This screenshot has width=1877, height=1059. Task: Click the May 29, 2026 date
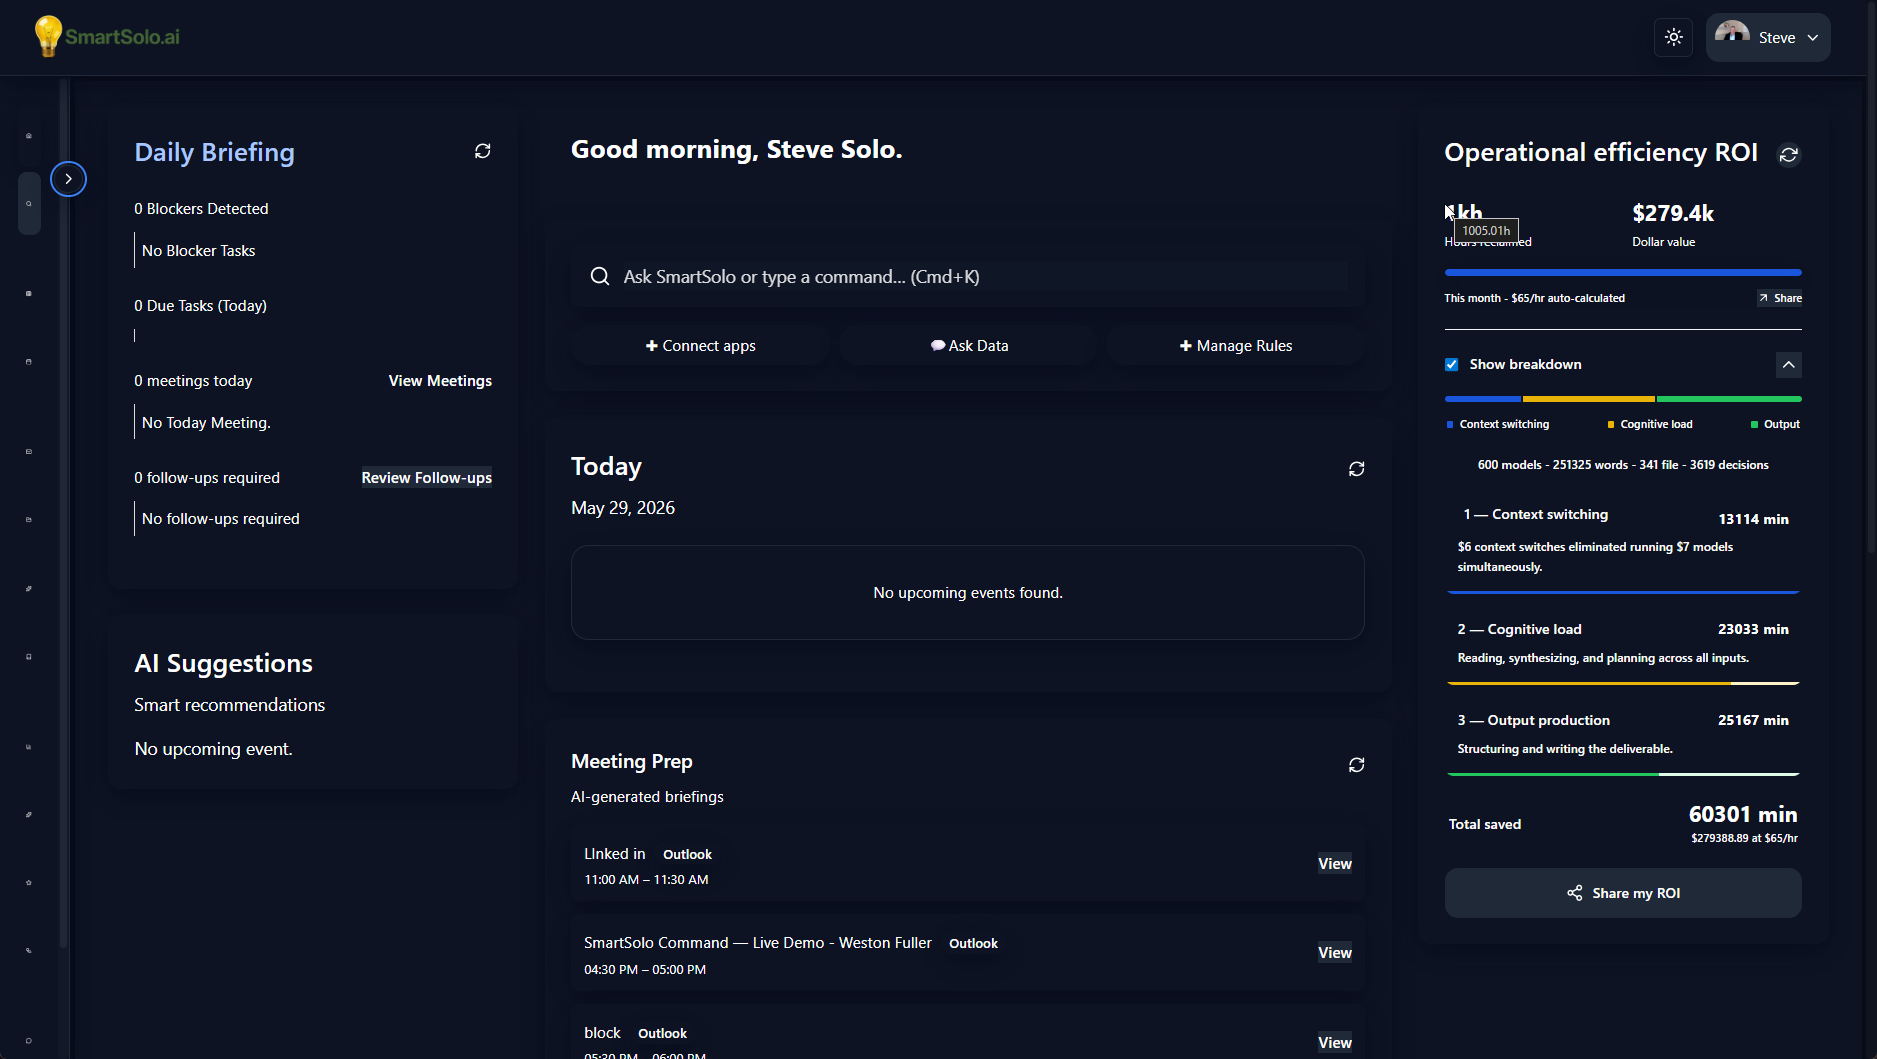click(x=623, y=508)
